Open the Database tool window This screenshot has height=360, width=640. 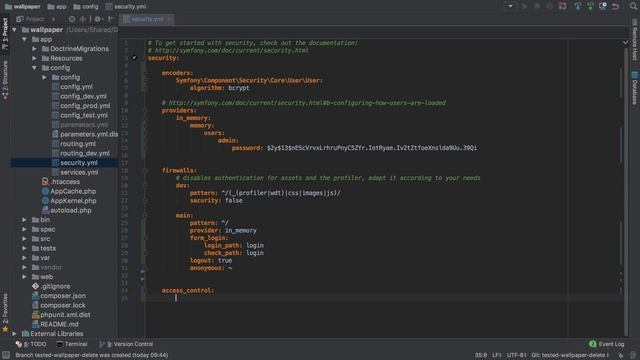point(635,88)
